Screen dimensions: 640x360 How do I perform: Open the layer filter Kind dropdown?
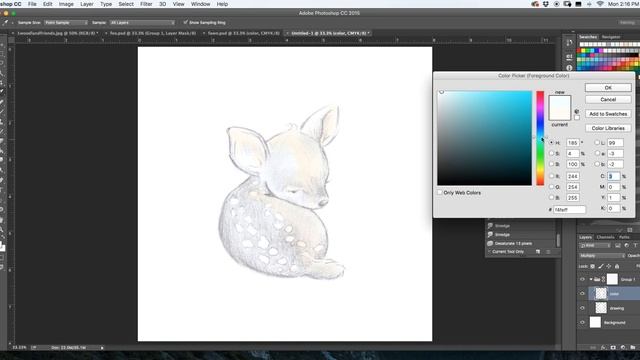point(595,246)
